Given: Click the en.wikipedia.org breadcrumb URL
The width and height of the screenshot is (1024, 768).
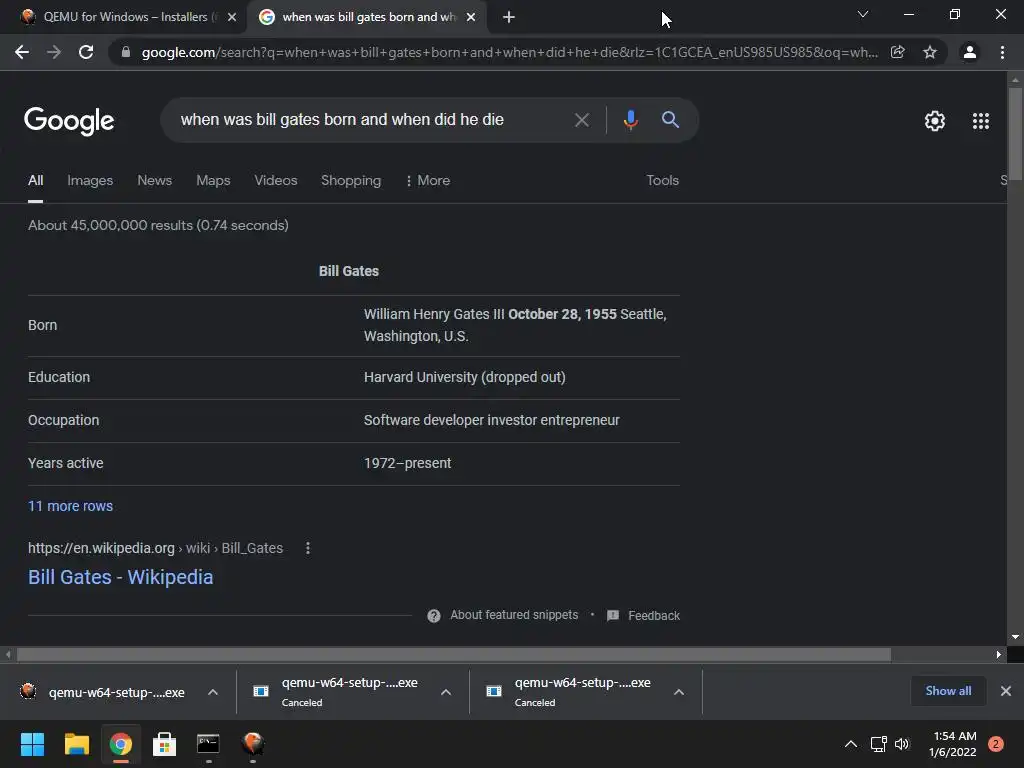Looking at the screenshot, I should point(155,549).
